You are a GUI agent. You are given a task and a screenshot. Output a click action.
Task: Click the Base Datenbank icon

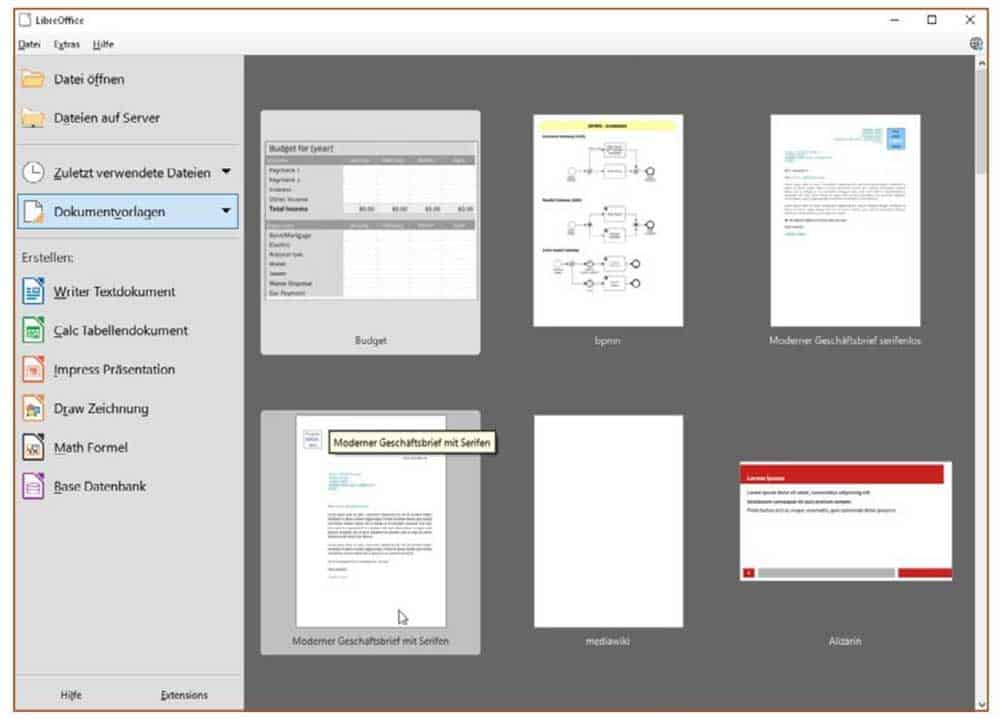(x=33, y=486)
